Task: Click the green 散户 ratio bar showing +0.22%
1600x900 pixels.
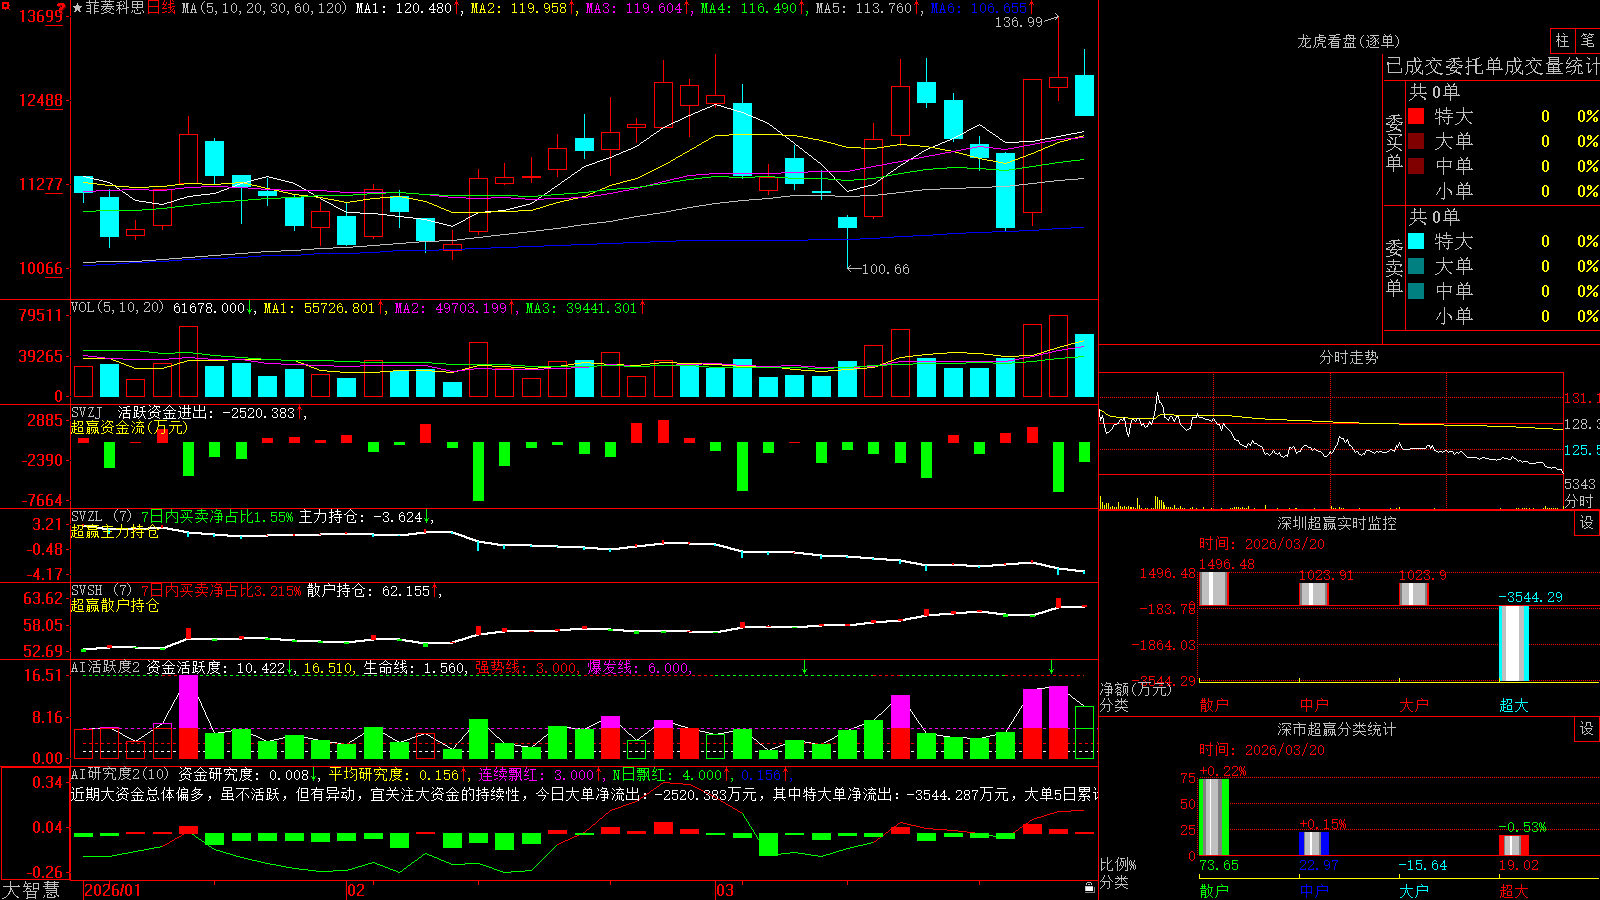Action: coord(1214,817)
